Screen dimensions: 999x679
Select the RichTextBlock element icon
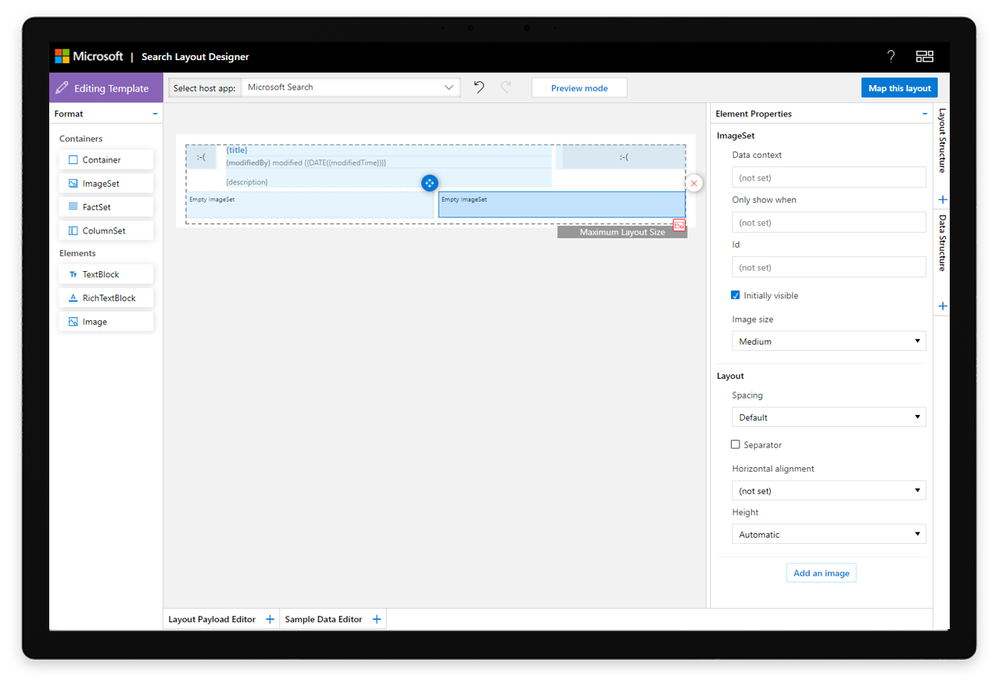click(x=73, y=298)
